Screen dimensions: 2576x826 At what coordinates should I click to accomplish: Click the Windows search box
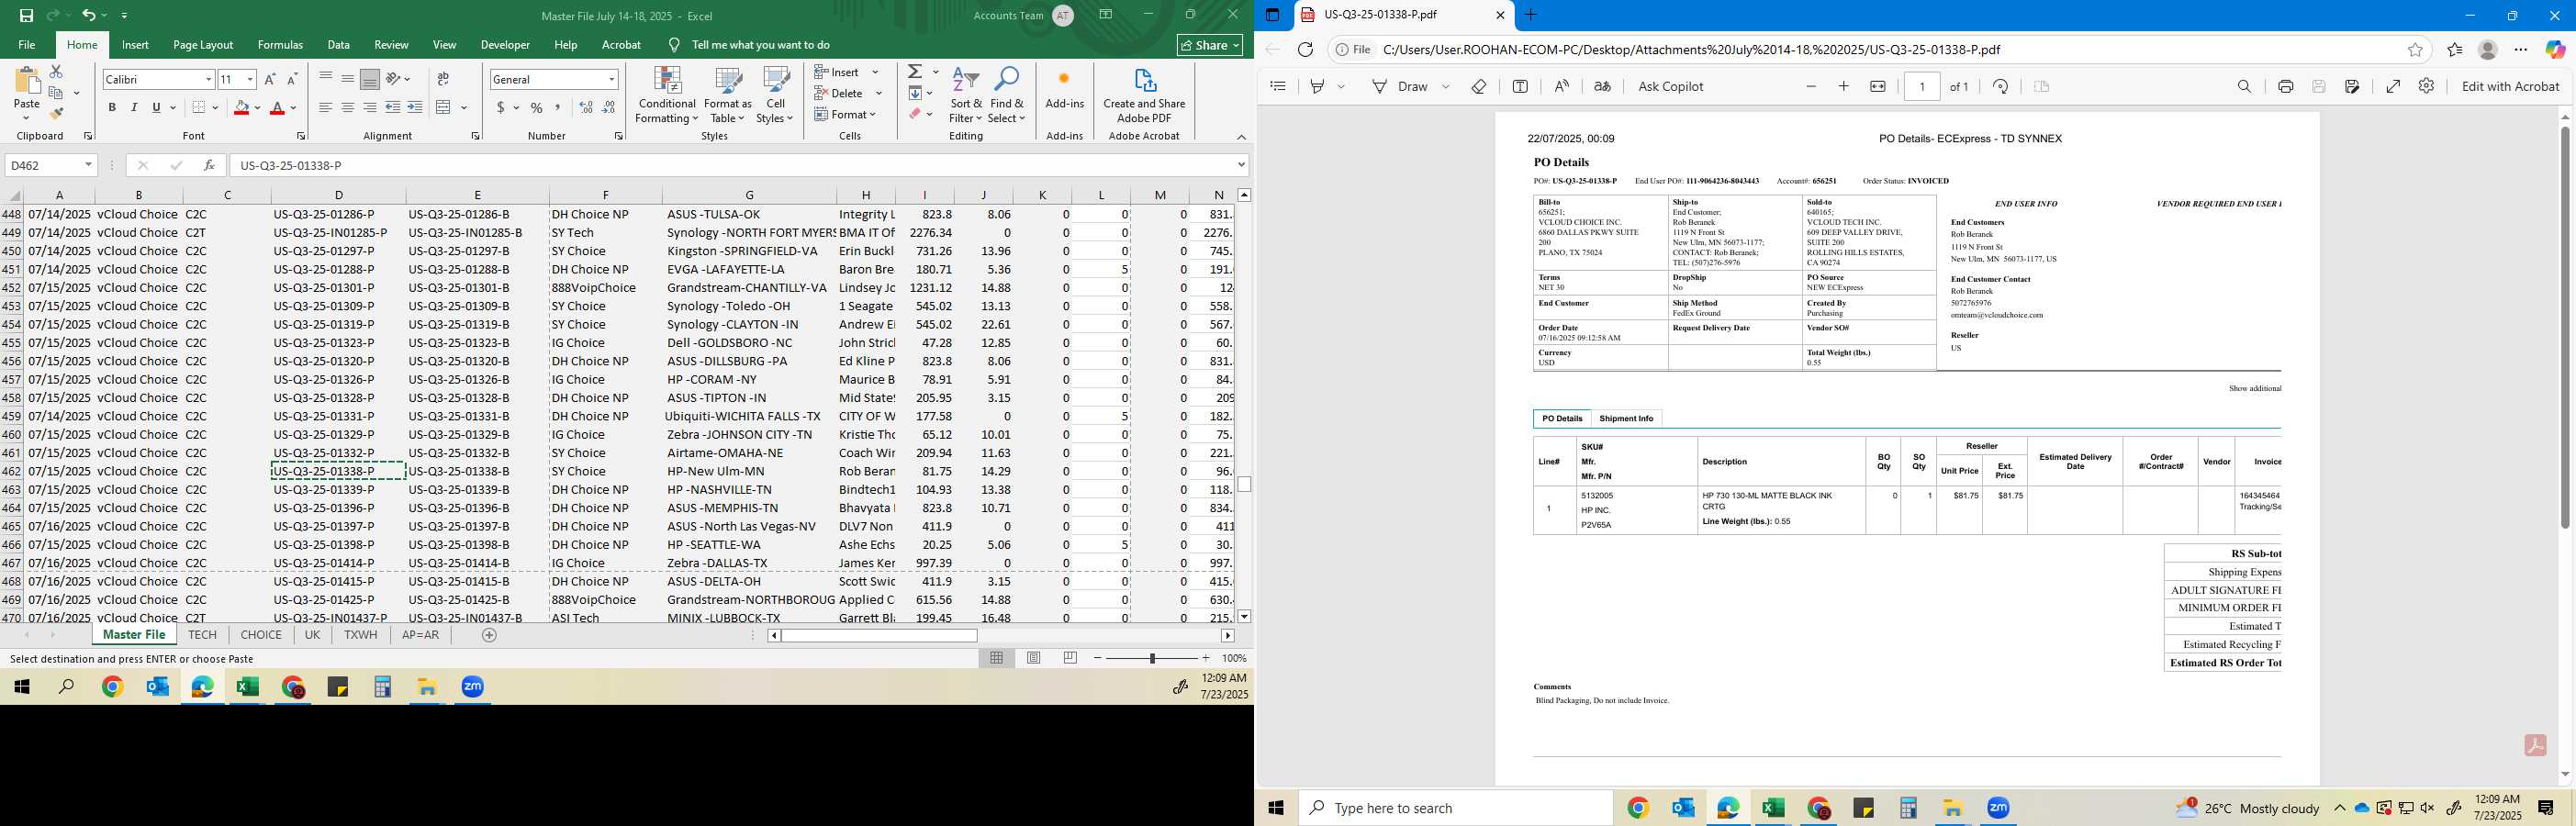click(1456, 808)
